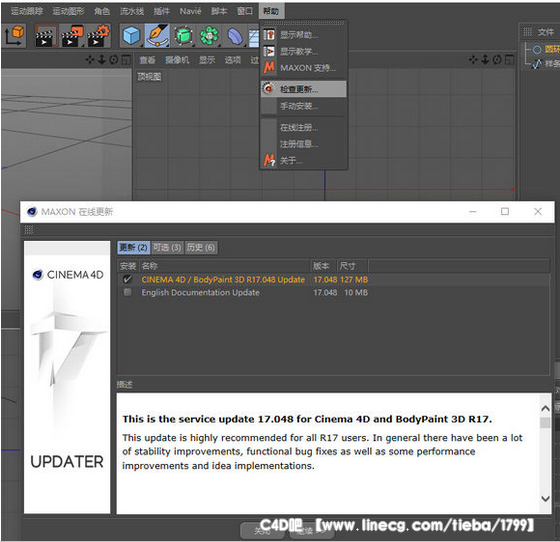Open the 流水线 menu
Screen dimensions: 560x542
132,11
